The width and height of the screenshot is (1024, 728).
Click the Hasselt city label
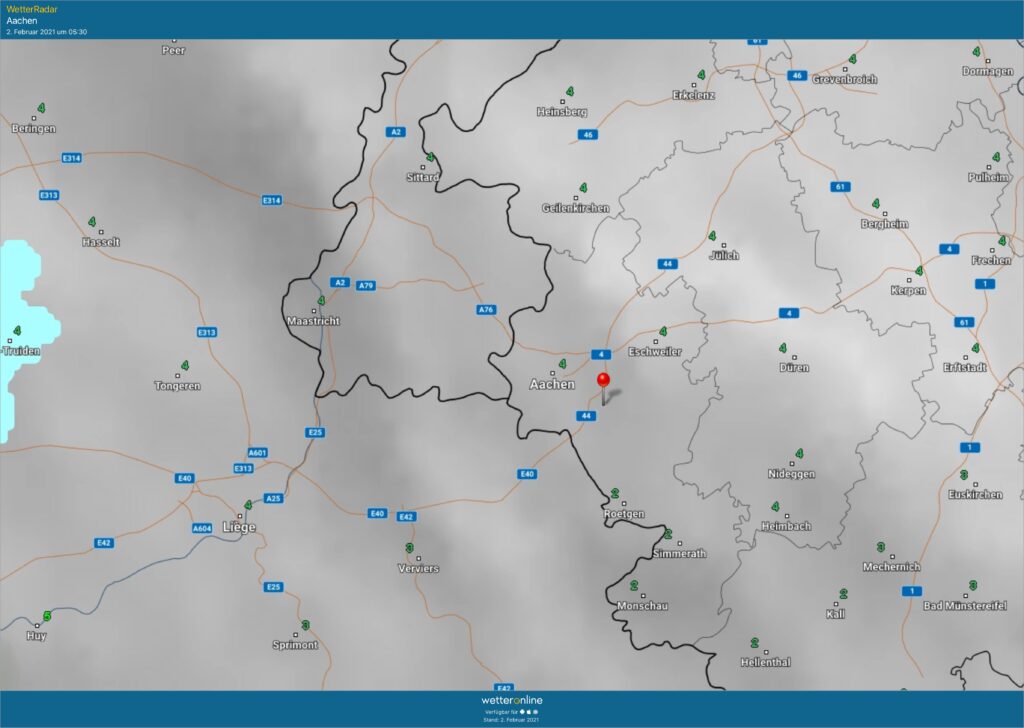tap(101, 242)
